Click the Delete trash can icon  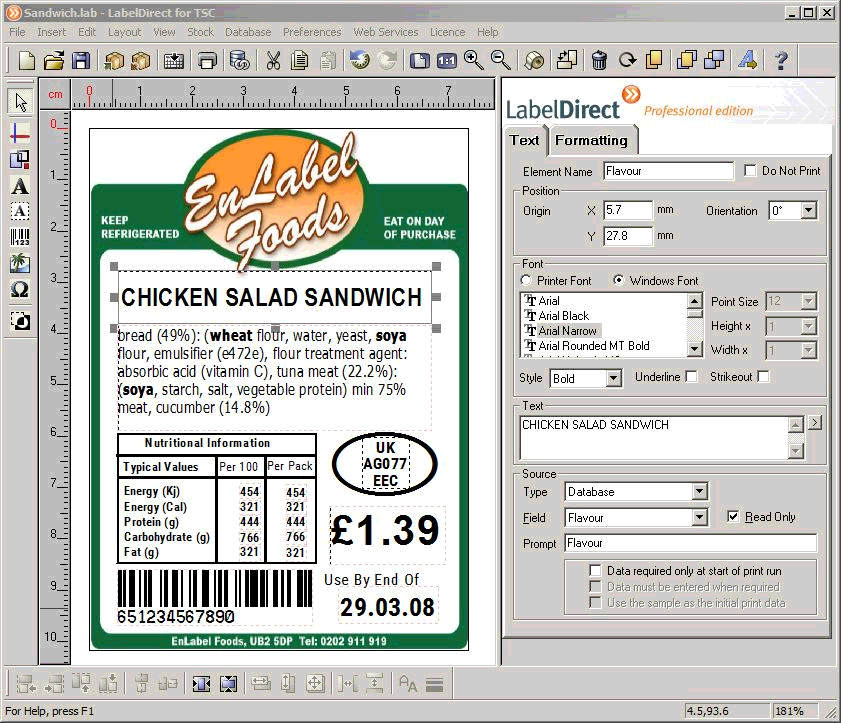599,60
